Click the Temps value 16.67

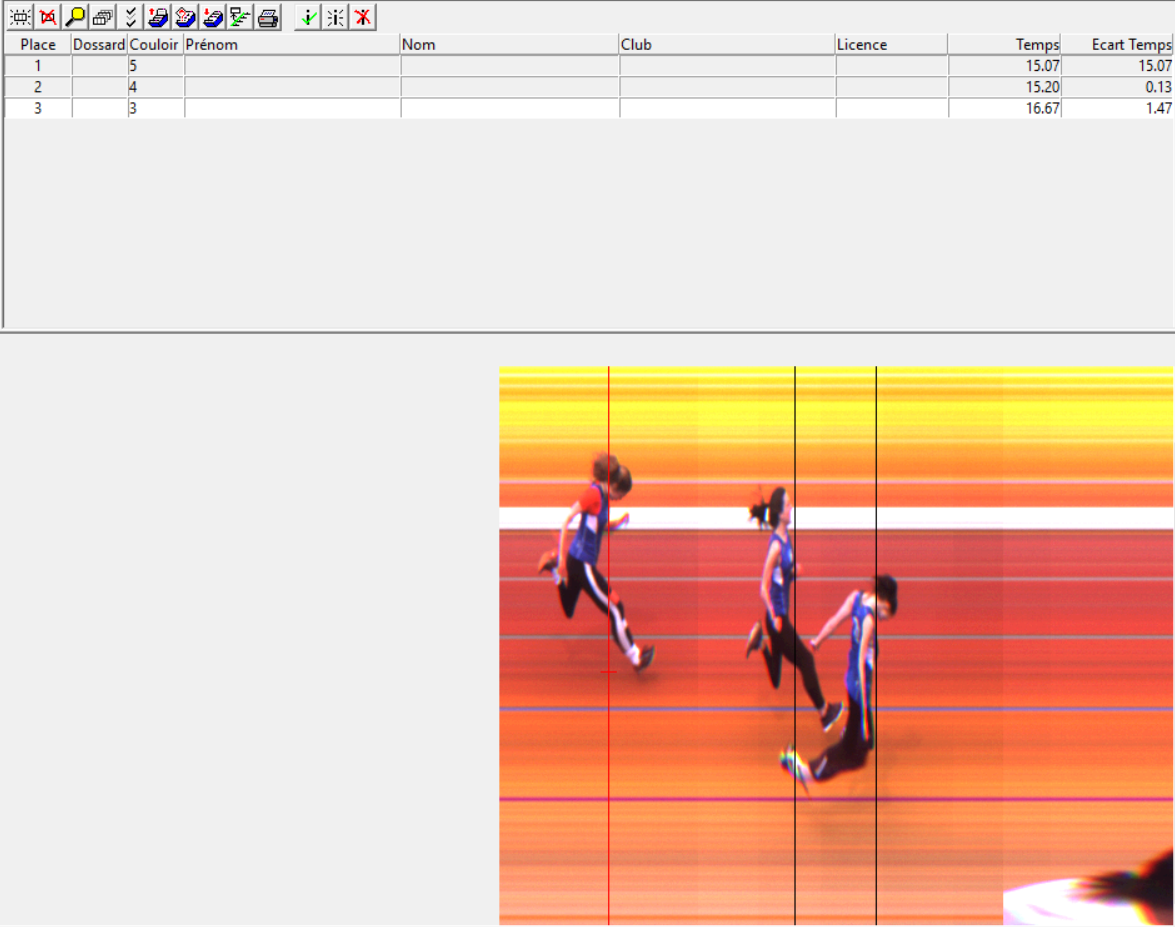click(1004, 108)
